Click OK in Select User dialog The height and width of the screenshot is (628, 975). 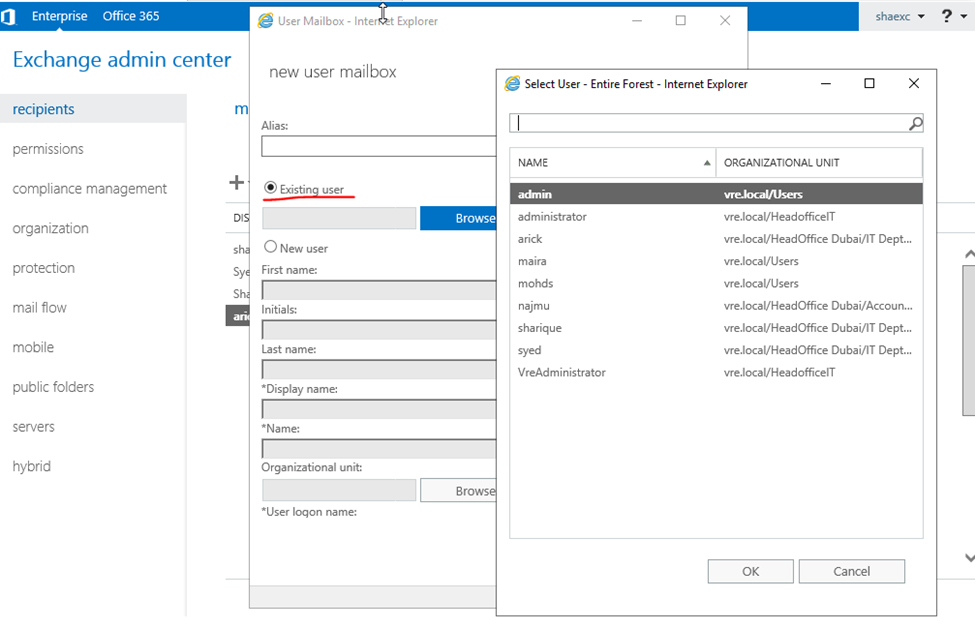coord(750,571)
